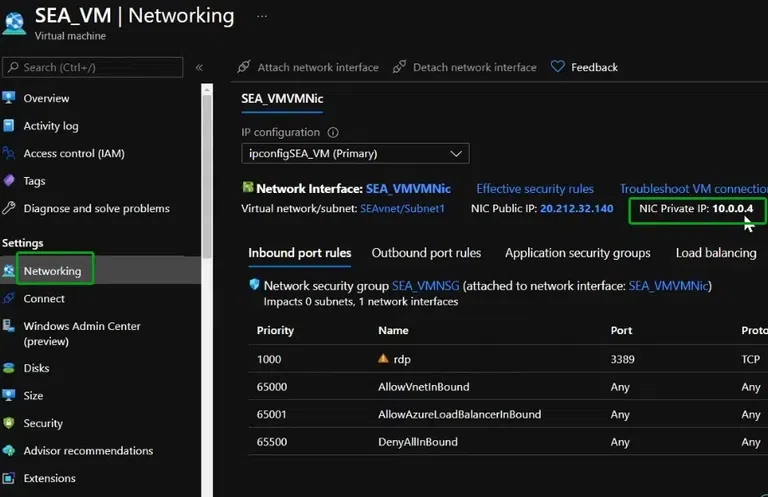Open the Extensions icon in sidebar
Image resolution: width=768 pixels, height=497 pixels.
click(x=10, y=478)
